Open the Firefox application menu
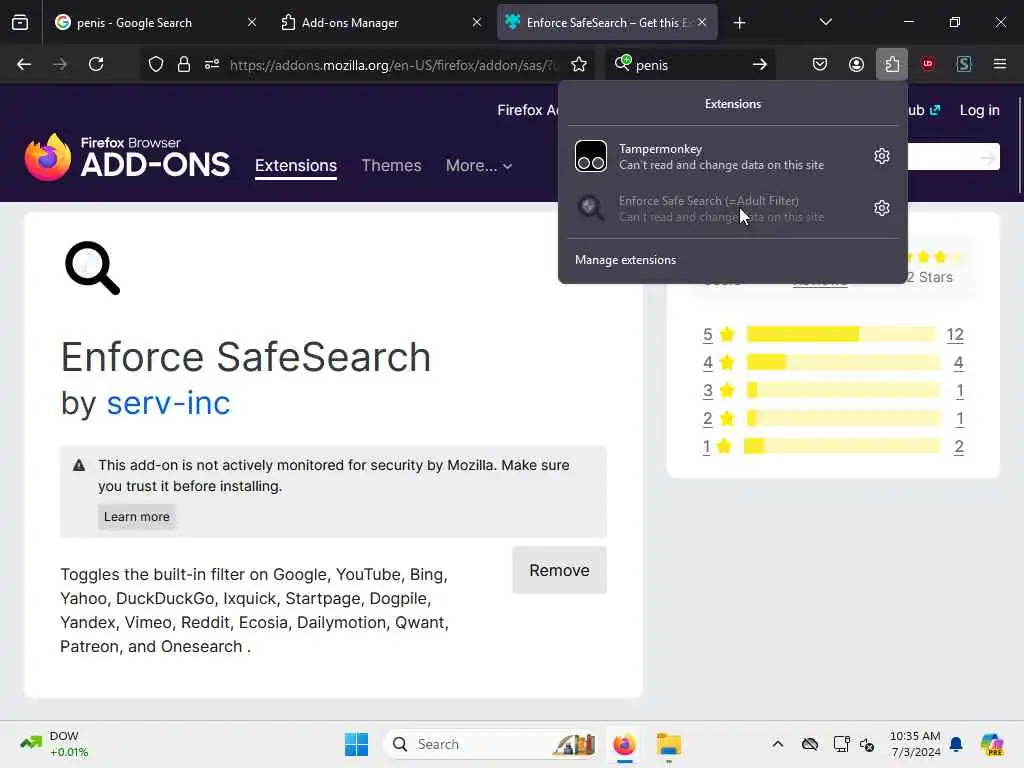The width and height of the screenshot is (1024, 768). coord(1000,64)
